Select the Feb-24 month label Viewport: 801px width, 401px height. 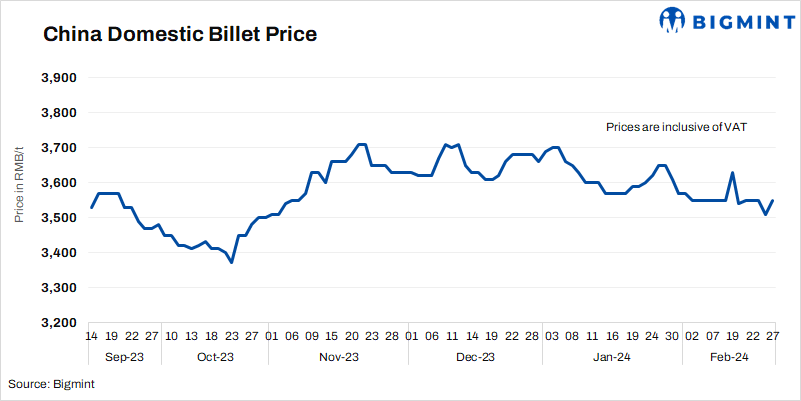[x=728, y=357]
